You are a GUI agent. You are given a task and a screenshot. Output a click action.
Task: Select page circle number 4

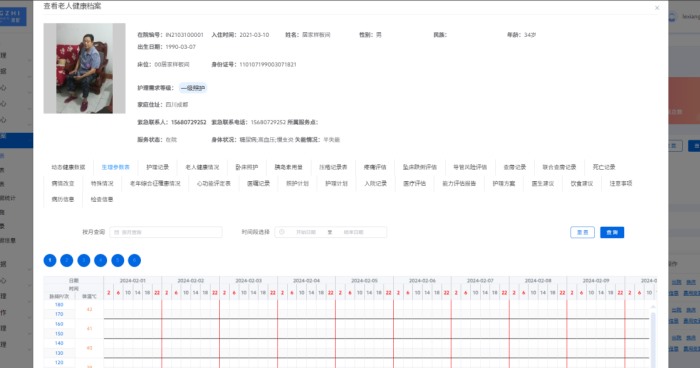click(100, 260)
